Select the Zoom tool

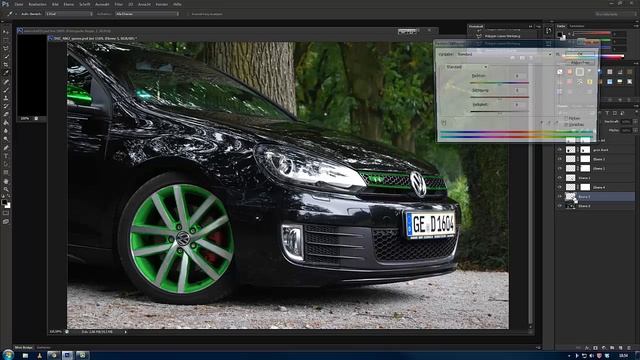pos(6,189)
